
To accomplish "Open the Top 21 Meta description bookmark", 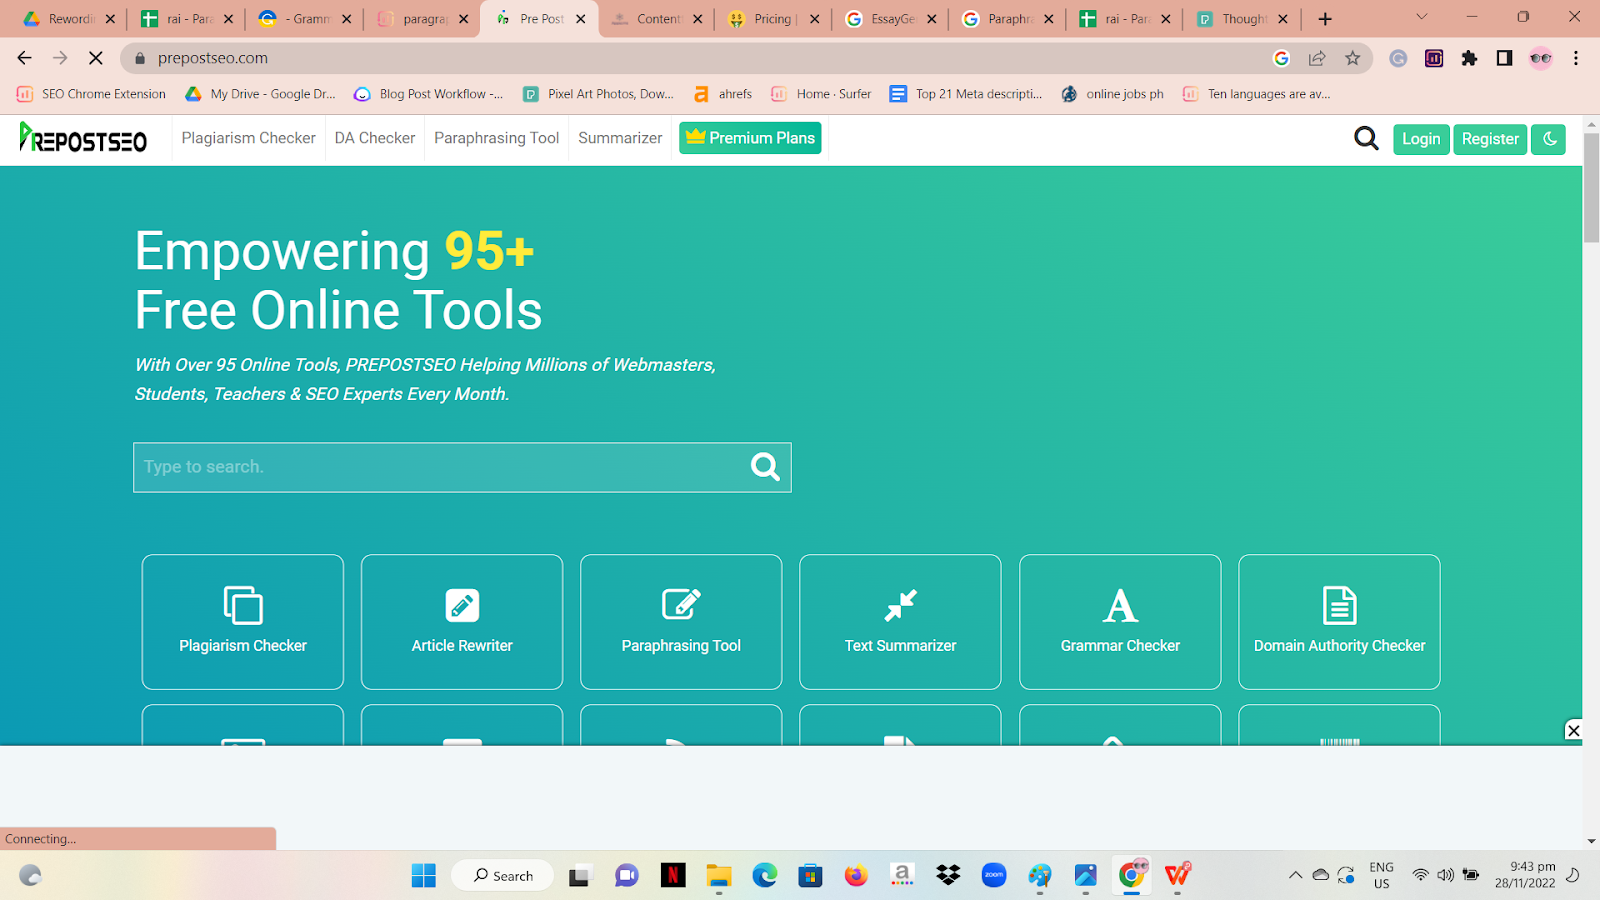I will tap(967, 94).
